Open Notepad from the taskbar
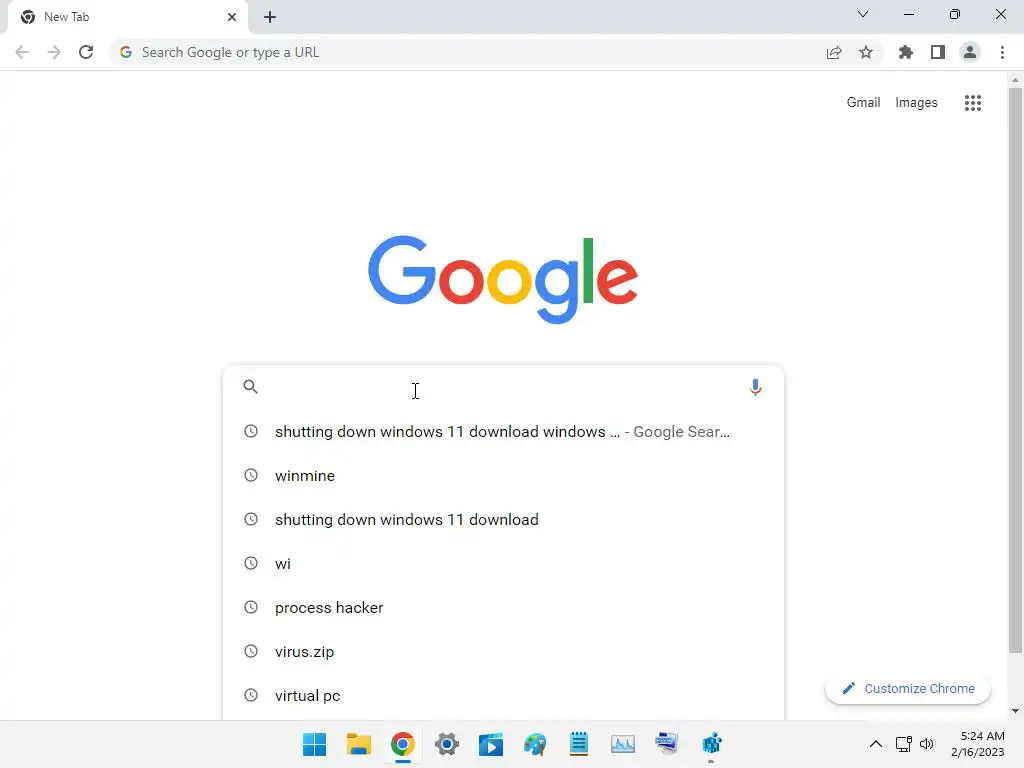 point(579,744)
